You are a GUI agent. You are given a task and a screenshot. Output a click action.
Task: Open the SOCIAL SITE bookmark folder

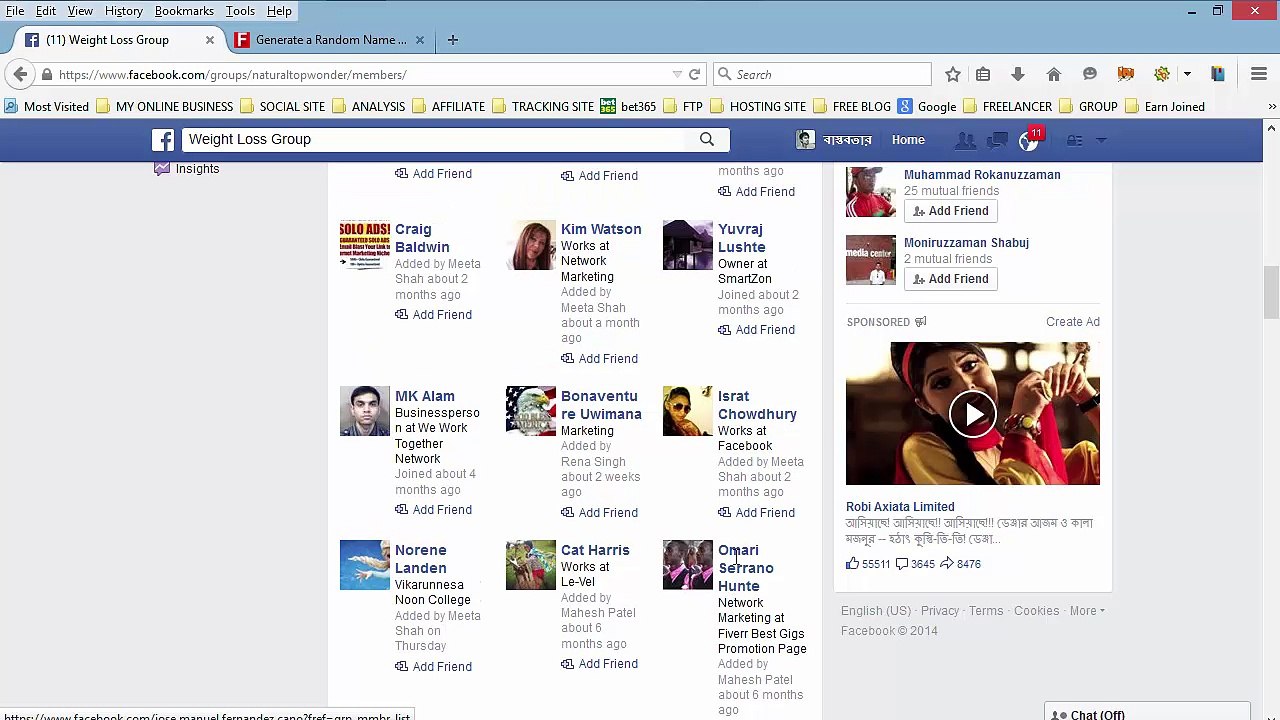[x=282, y=106]
